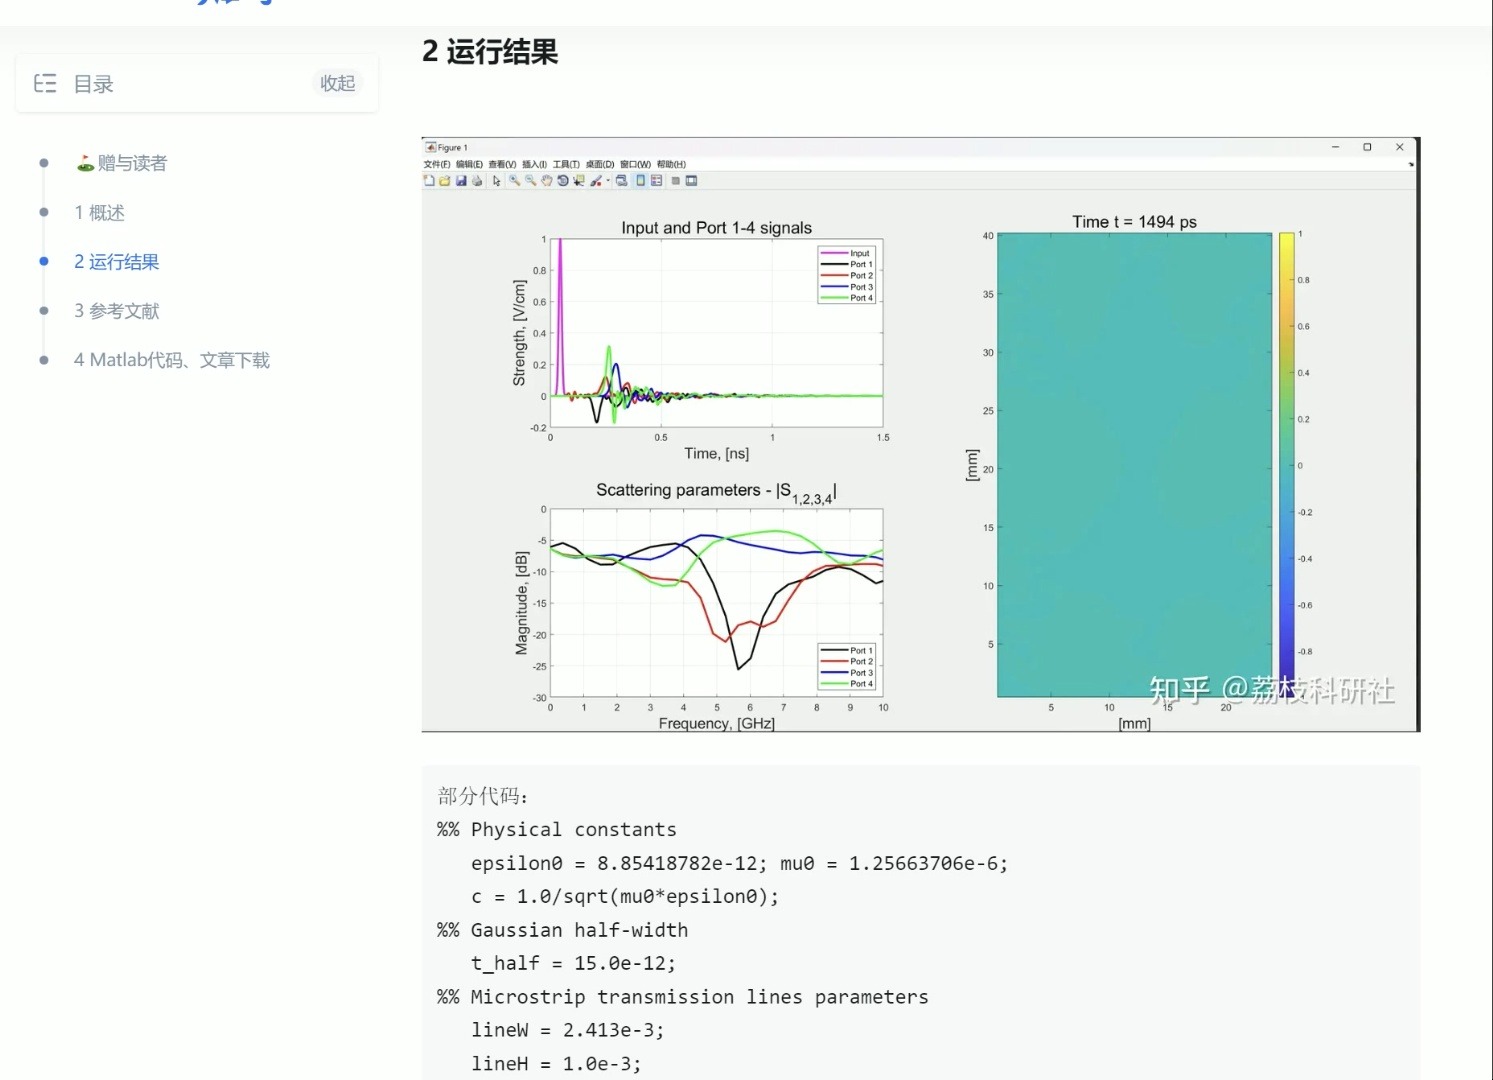Viewport: 1493px width, 1080px height.
Task: Toggle the Insert Legend icon
Action: (656, 181)
